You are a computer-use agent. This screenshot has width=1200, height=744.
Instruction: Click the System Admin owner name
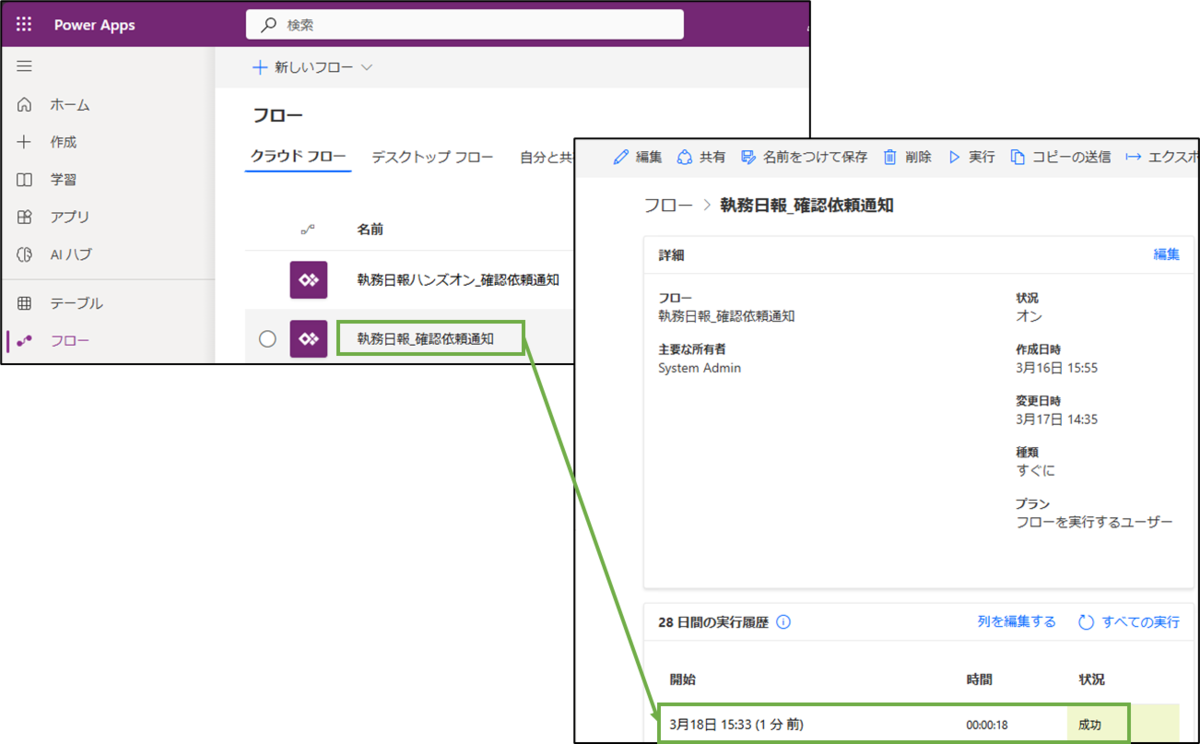700,368
